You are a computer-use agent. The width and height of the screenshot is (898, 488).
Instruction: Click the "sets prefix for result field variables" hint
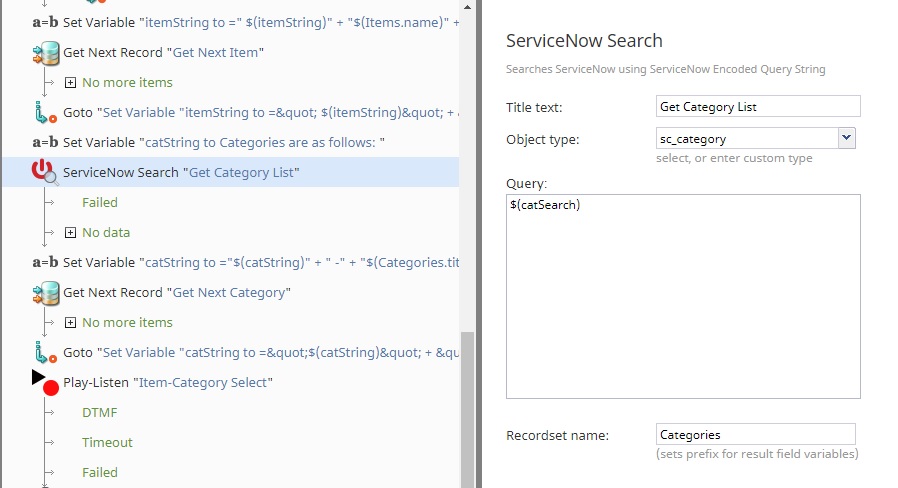tap(757, 454)
